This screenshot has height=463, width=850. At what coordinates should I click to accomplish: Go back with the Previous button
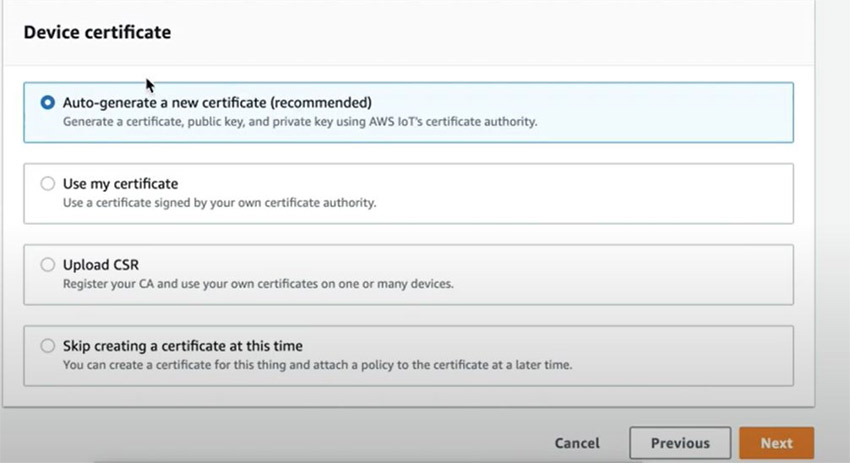680,443
